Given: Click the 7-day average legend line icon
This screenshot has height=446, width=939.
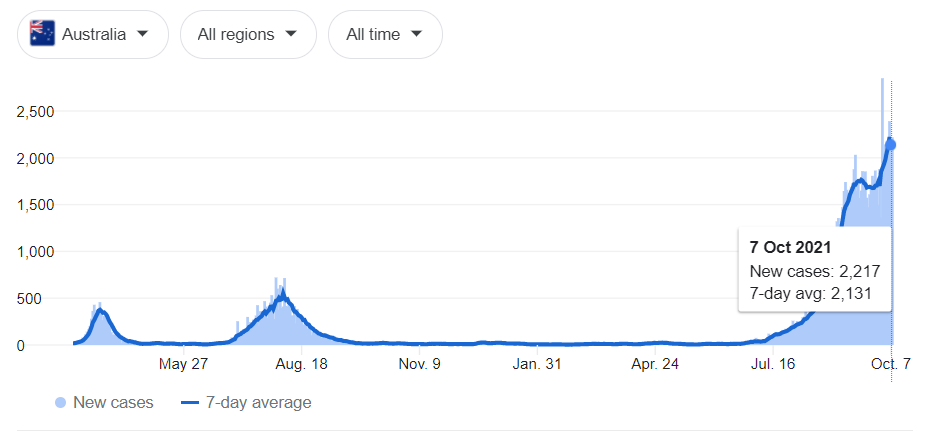Looking at the screenshot, I should [190, 403].
